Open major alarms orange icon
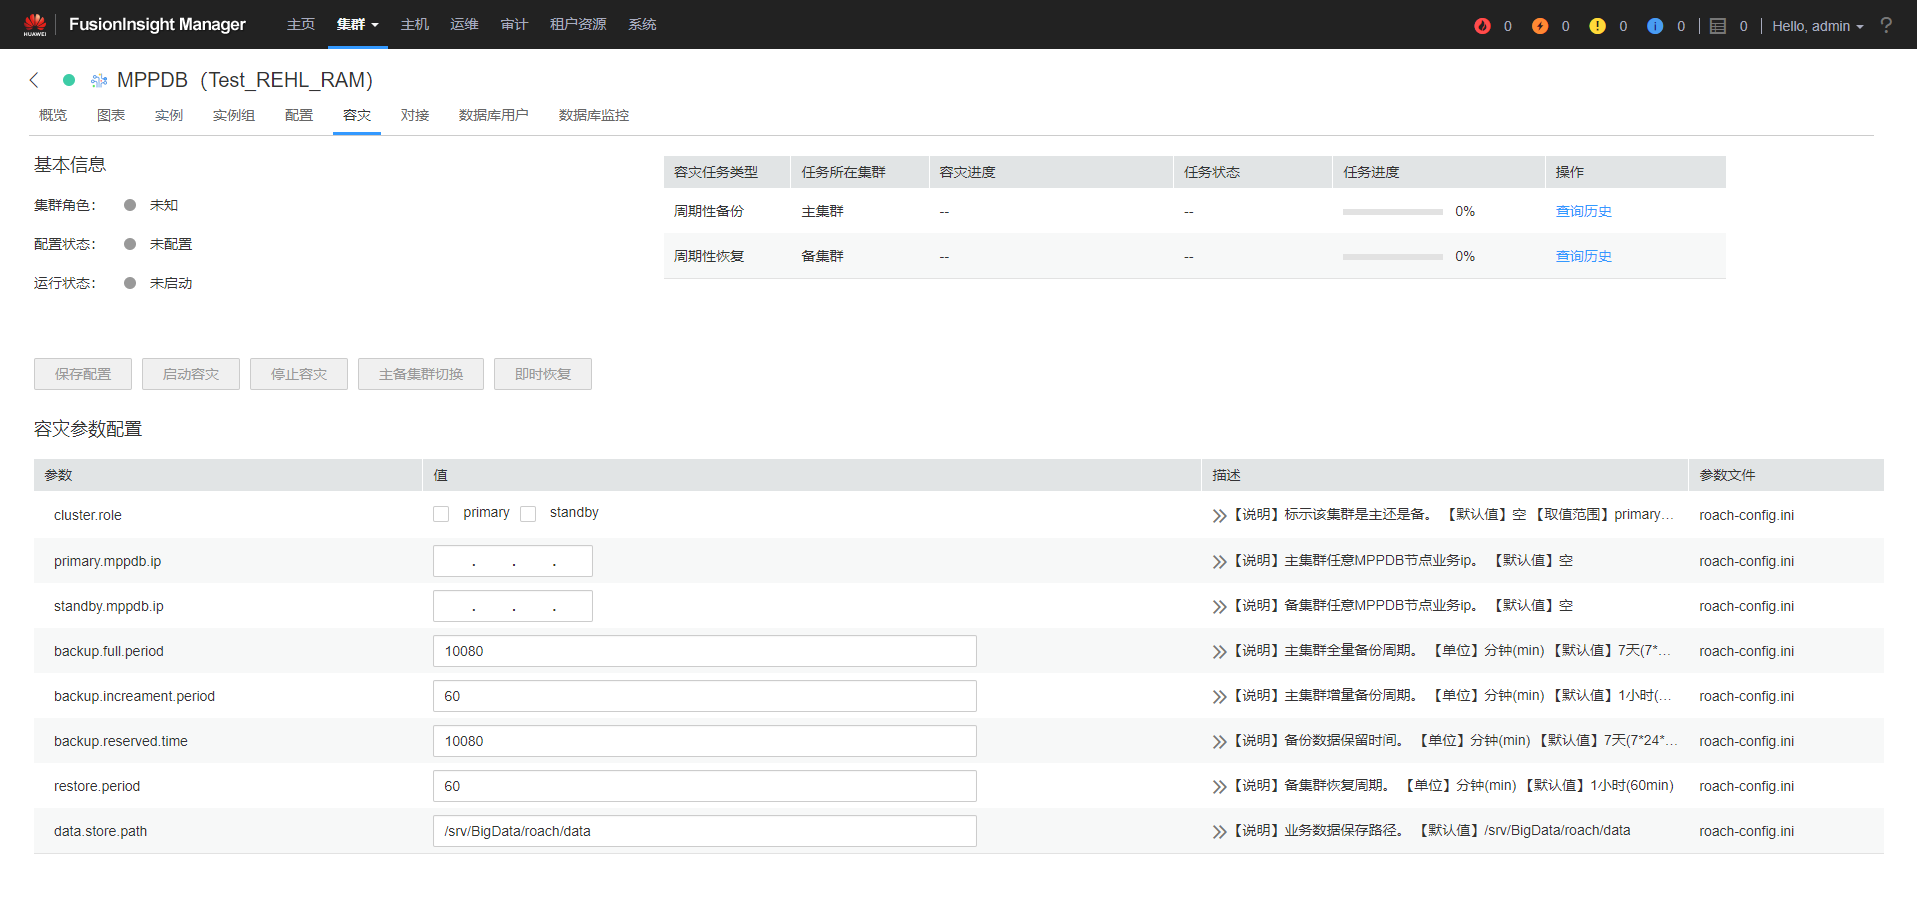Image resolution: width=1917 pixels, height=905 pixels. tap(1540, 26)
